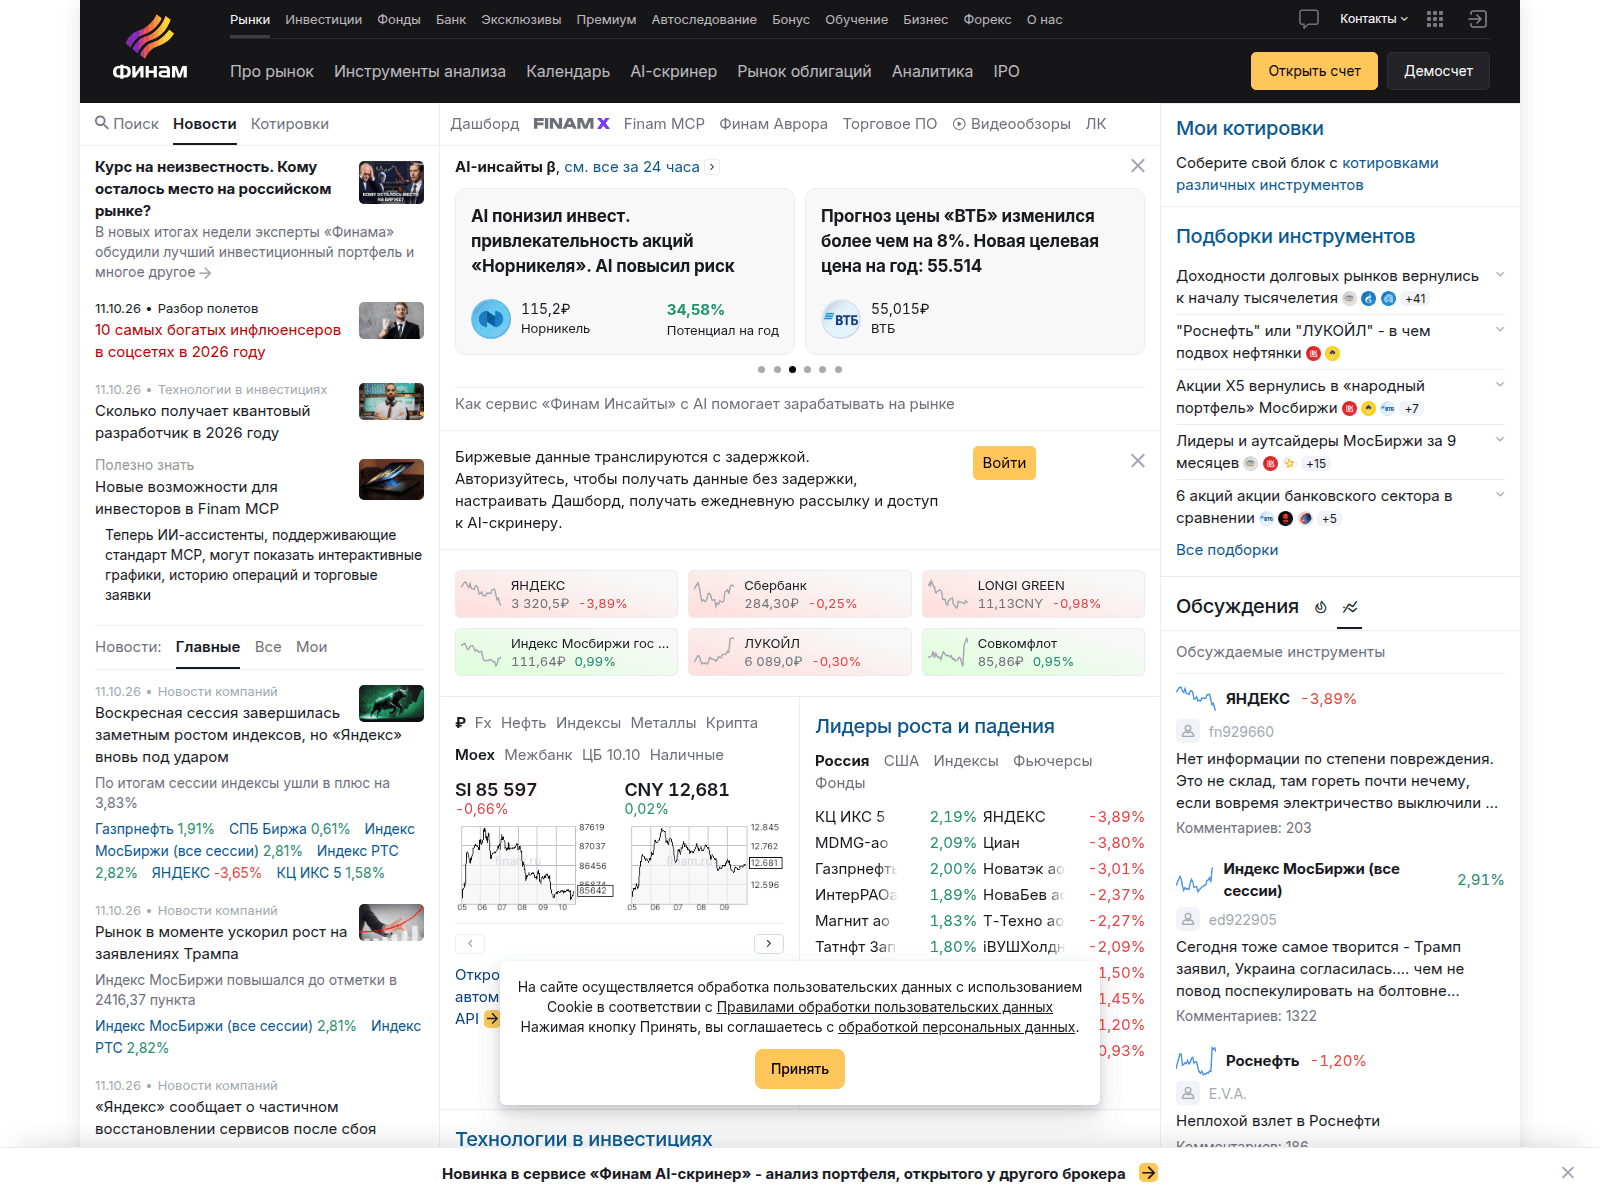
Task: Expand 'Акции X5 вернулись' collection
Action: 1499,385
